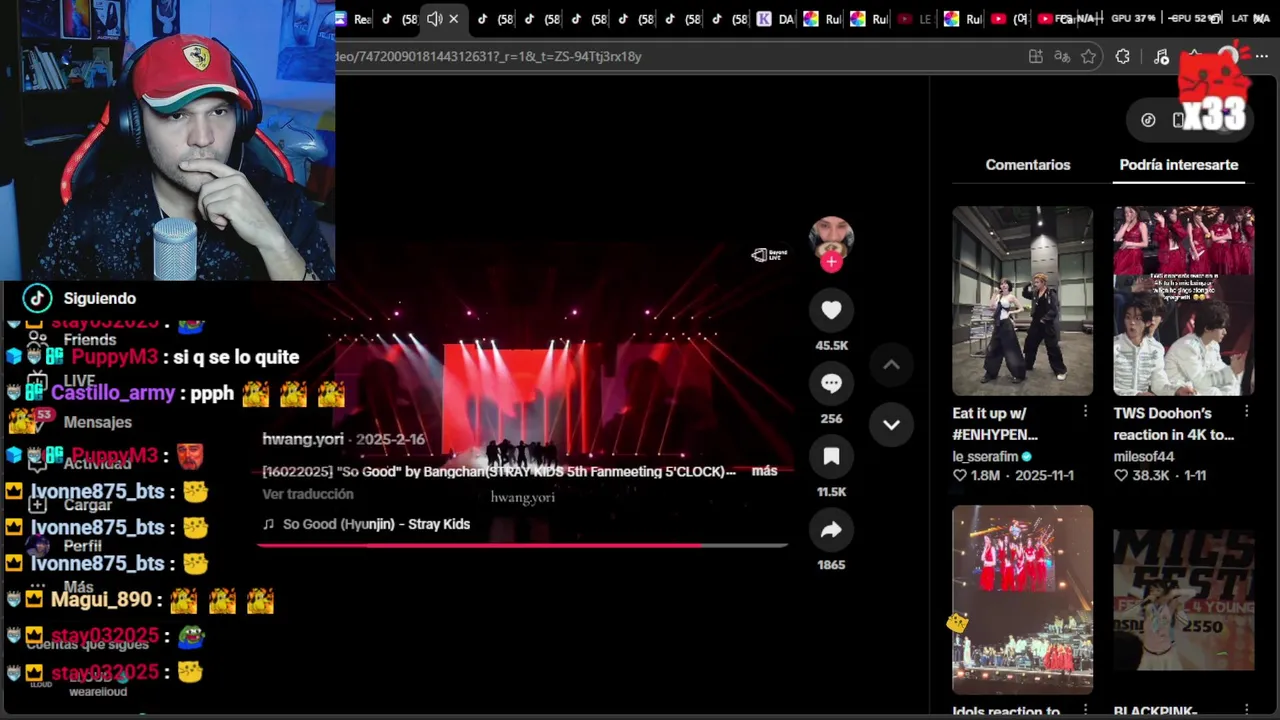Open the milesof44 creator profile

(1144, 456)
